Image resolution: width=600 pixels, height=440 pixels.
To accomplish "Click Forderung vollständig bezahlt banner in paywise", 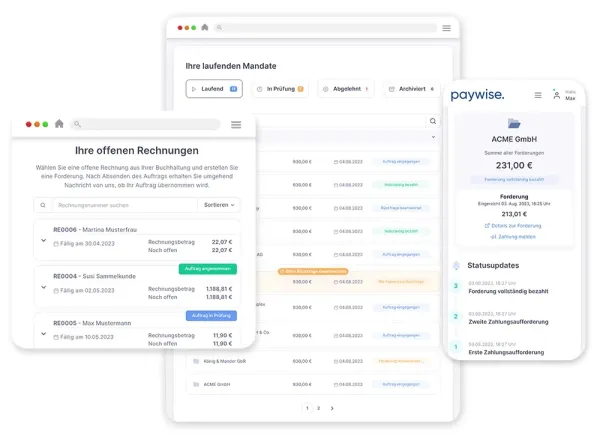I will (x=514, y=179).
